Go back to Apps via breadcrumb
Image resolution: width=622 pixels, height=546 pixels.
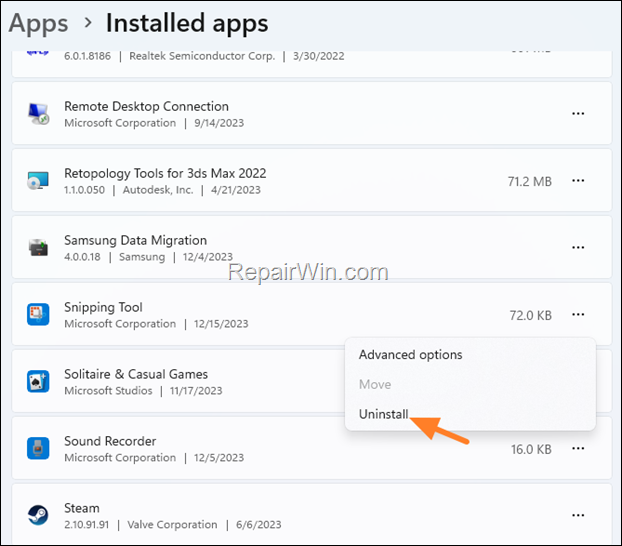point(38,23)
